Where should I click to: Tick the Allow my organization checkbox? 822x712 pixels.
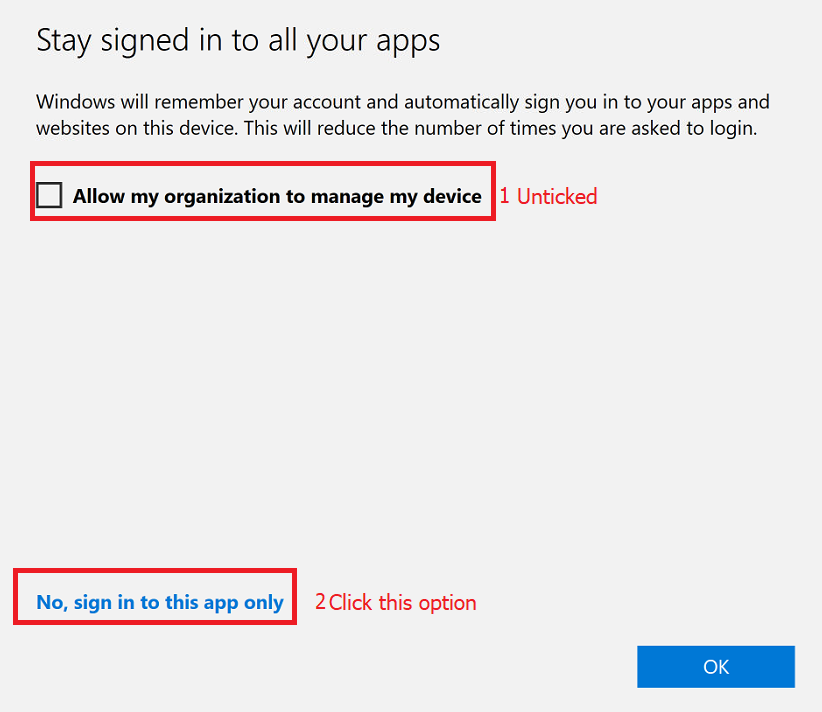pyautogui.click(x=49, y=195)
